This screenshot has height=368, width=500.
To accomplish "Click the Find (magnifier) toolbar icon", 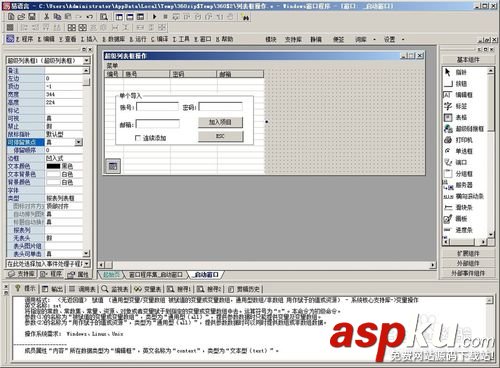I will [104, 17].
